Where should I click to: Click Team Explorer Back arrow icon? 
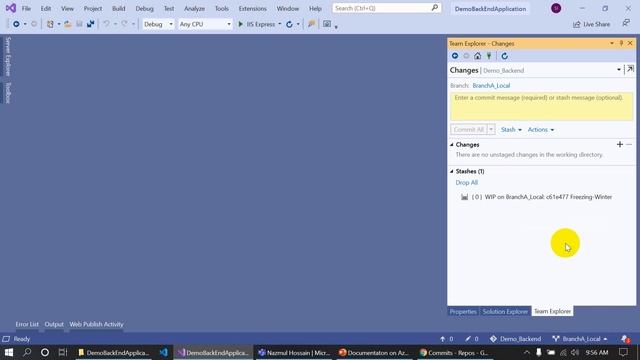click(x=455, y=56)
